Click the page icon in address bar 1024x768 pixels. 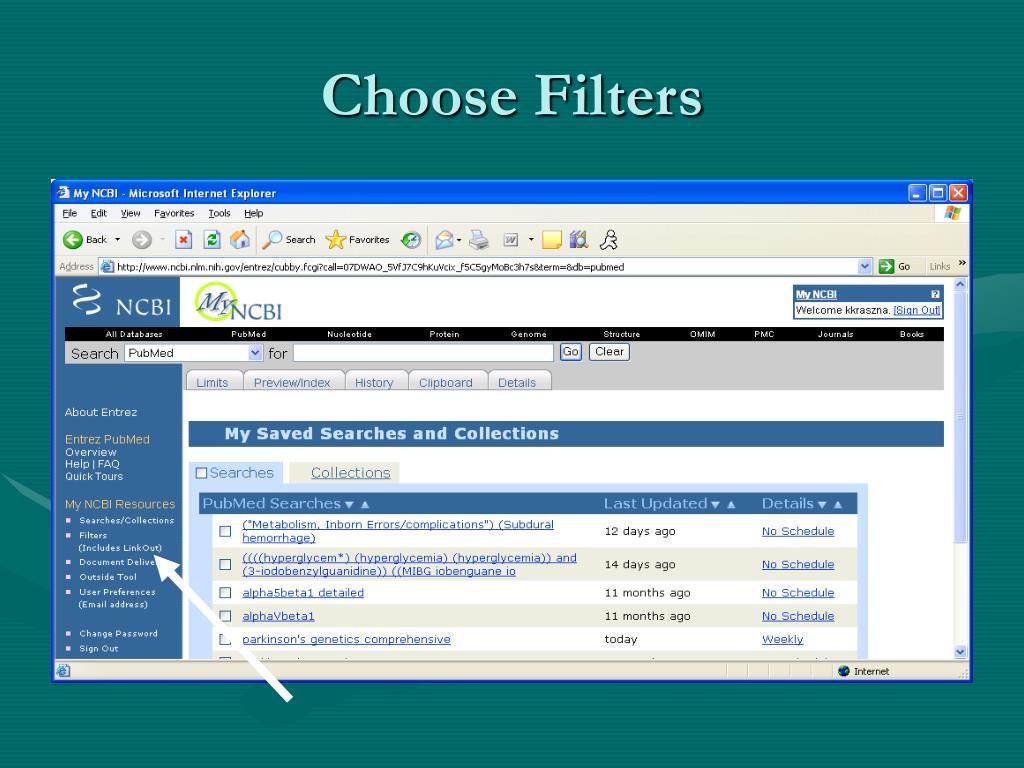[106, 266]
